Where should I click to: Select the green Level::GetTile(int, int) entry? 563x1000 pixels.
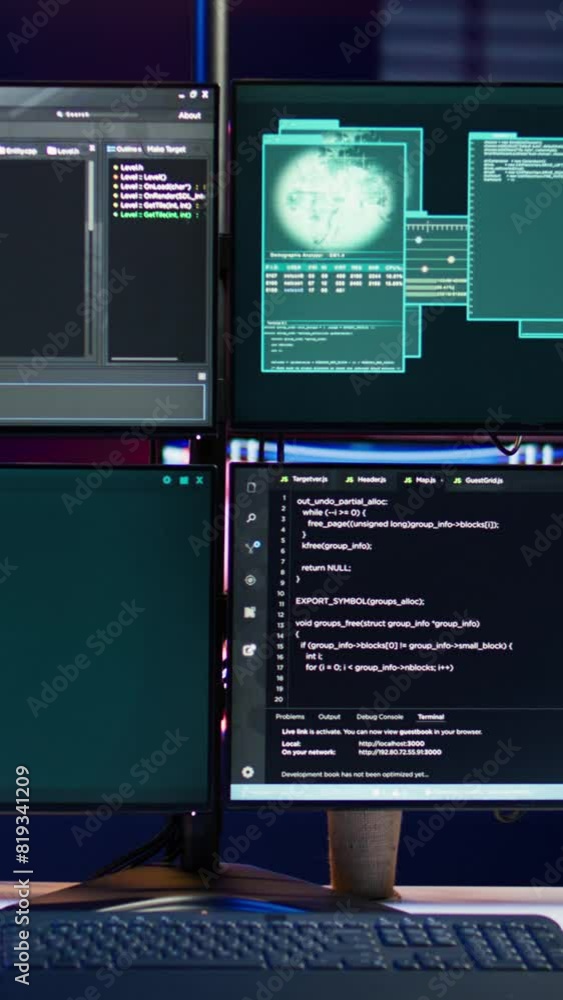click(152, 215)
